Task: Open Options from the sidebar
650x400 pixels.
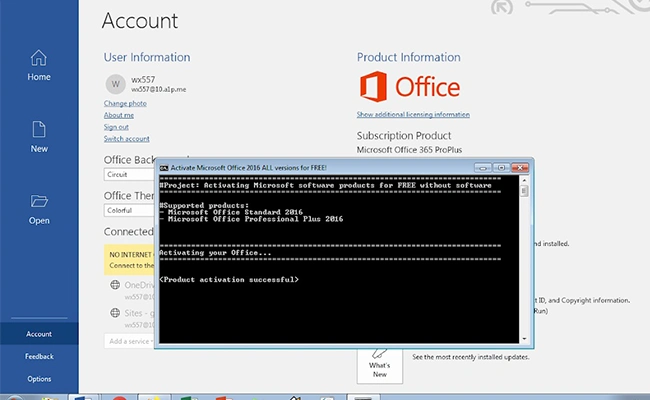Action: coord(39,378)
